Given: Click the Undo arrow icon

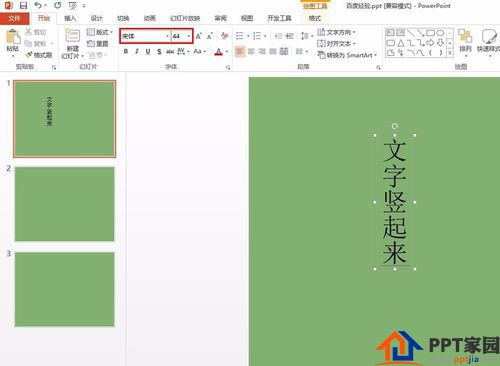Looking at the screenshot, I should tap(38, 5).
